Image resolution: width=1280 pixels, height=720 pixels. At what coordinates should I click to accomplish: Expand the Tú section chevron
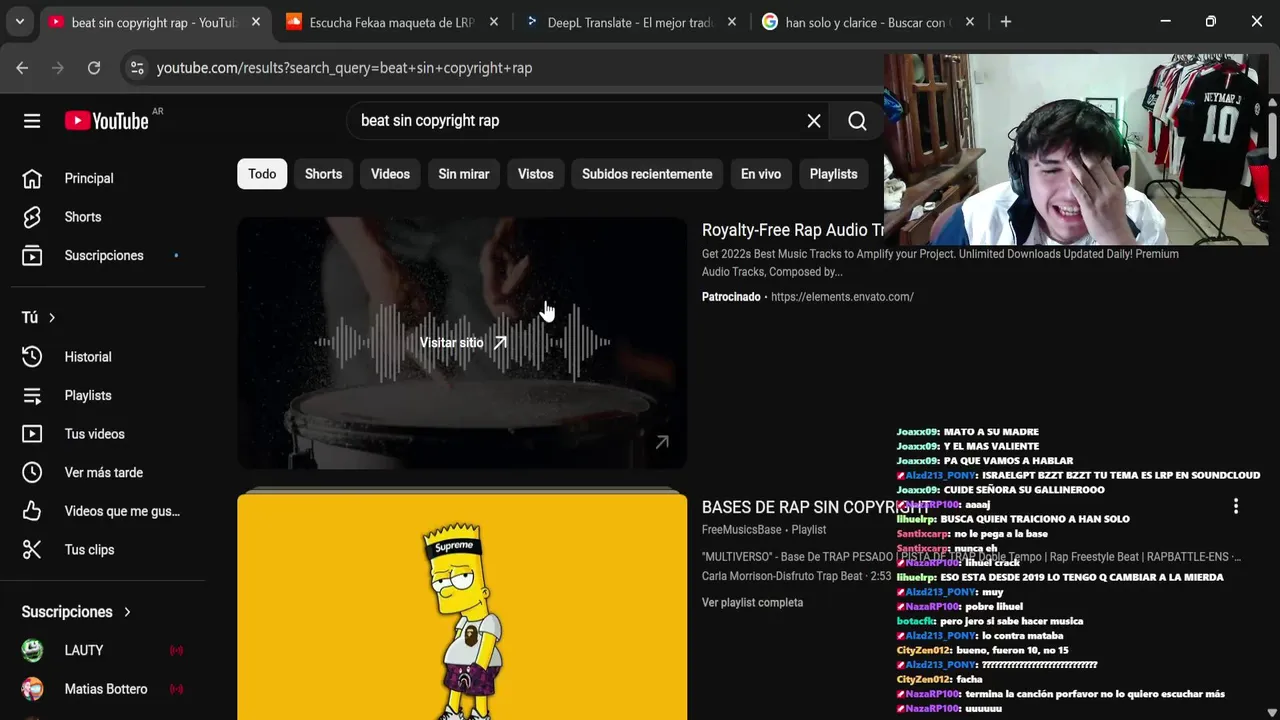click(52, 318)
